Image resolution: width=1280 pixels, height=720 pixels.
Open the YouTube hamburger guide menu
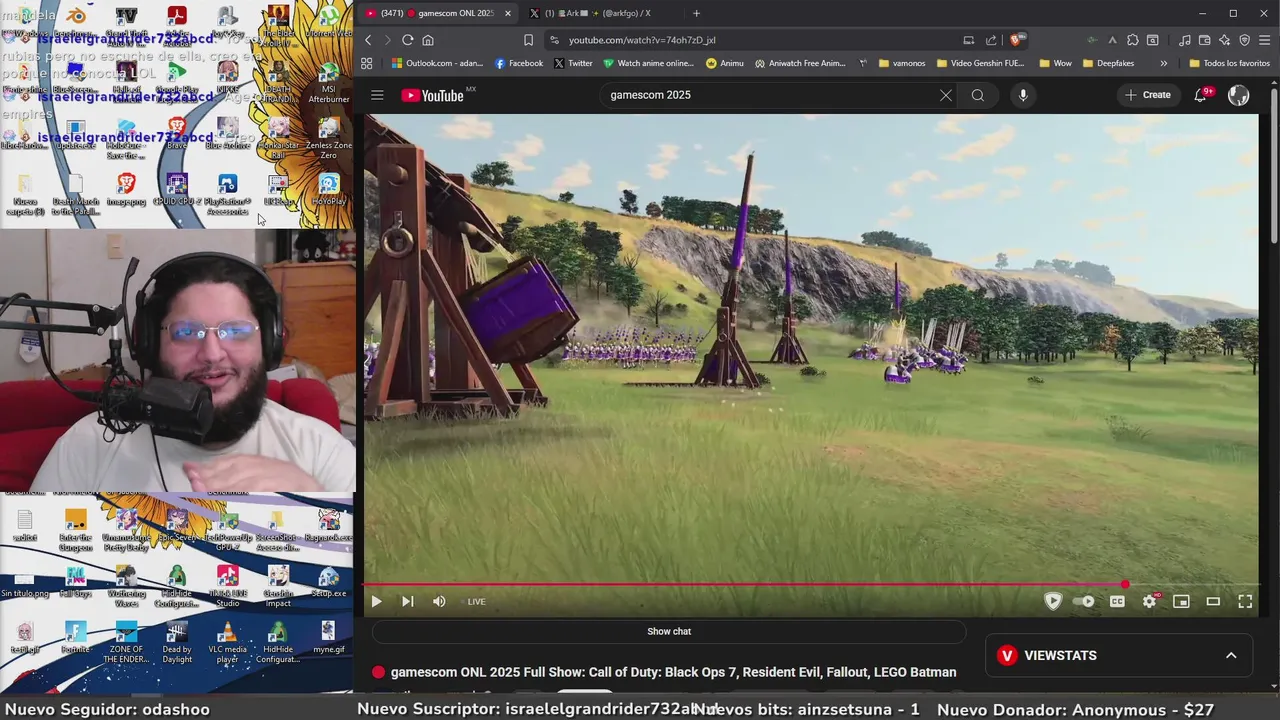pyautogui.click(x=377, y=95)
